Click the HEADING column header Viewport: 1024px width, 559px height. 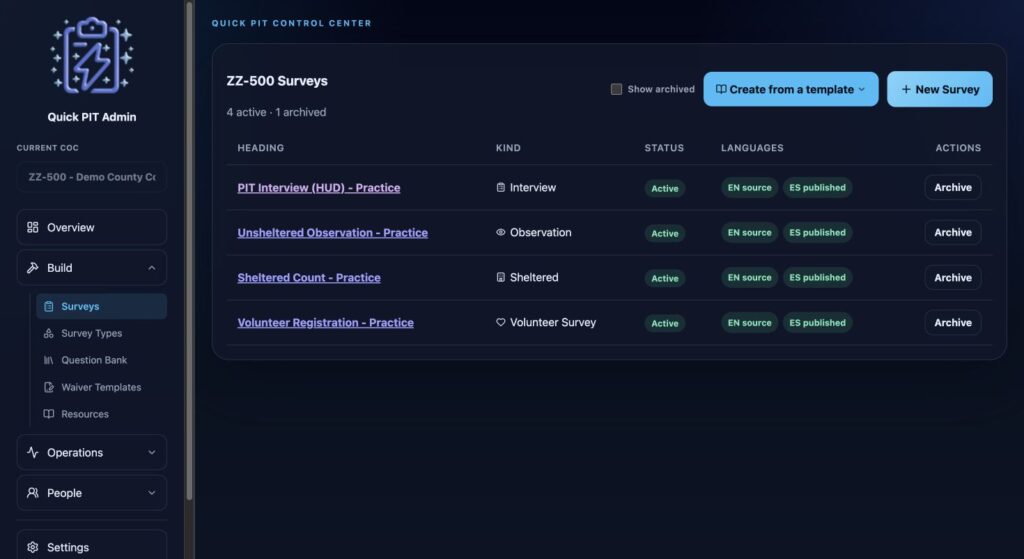(x=261, y=148)
